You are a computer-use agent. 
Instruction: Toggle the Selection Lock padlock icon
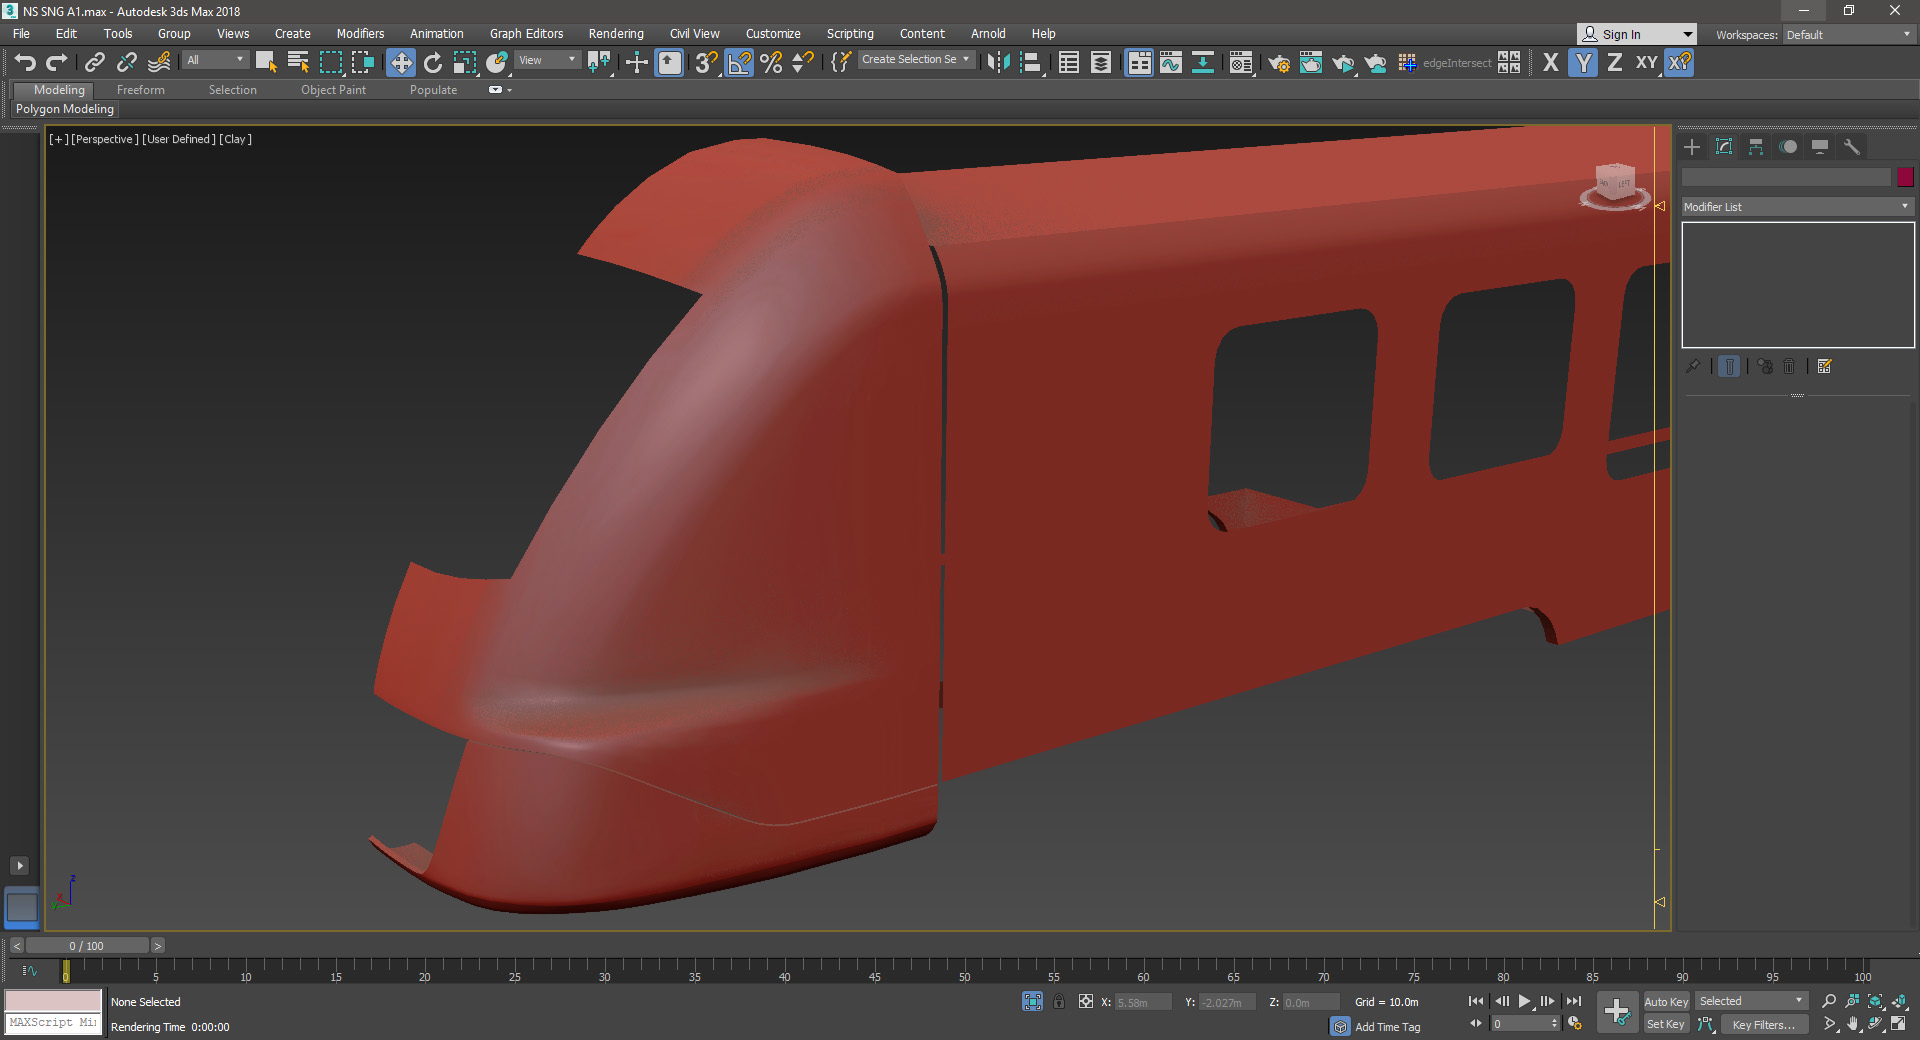pos(1059,1001)
